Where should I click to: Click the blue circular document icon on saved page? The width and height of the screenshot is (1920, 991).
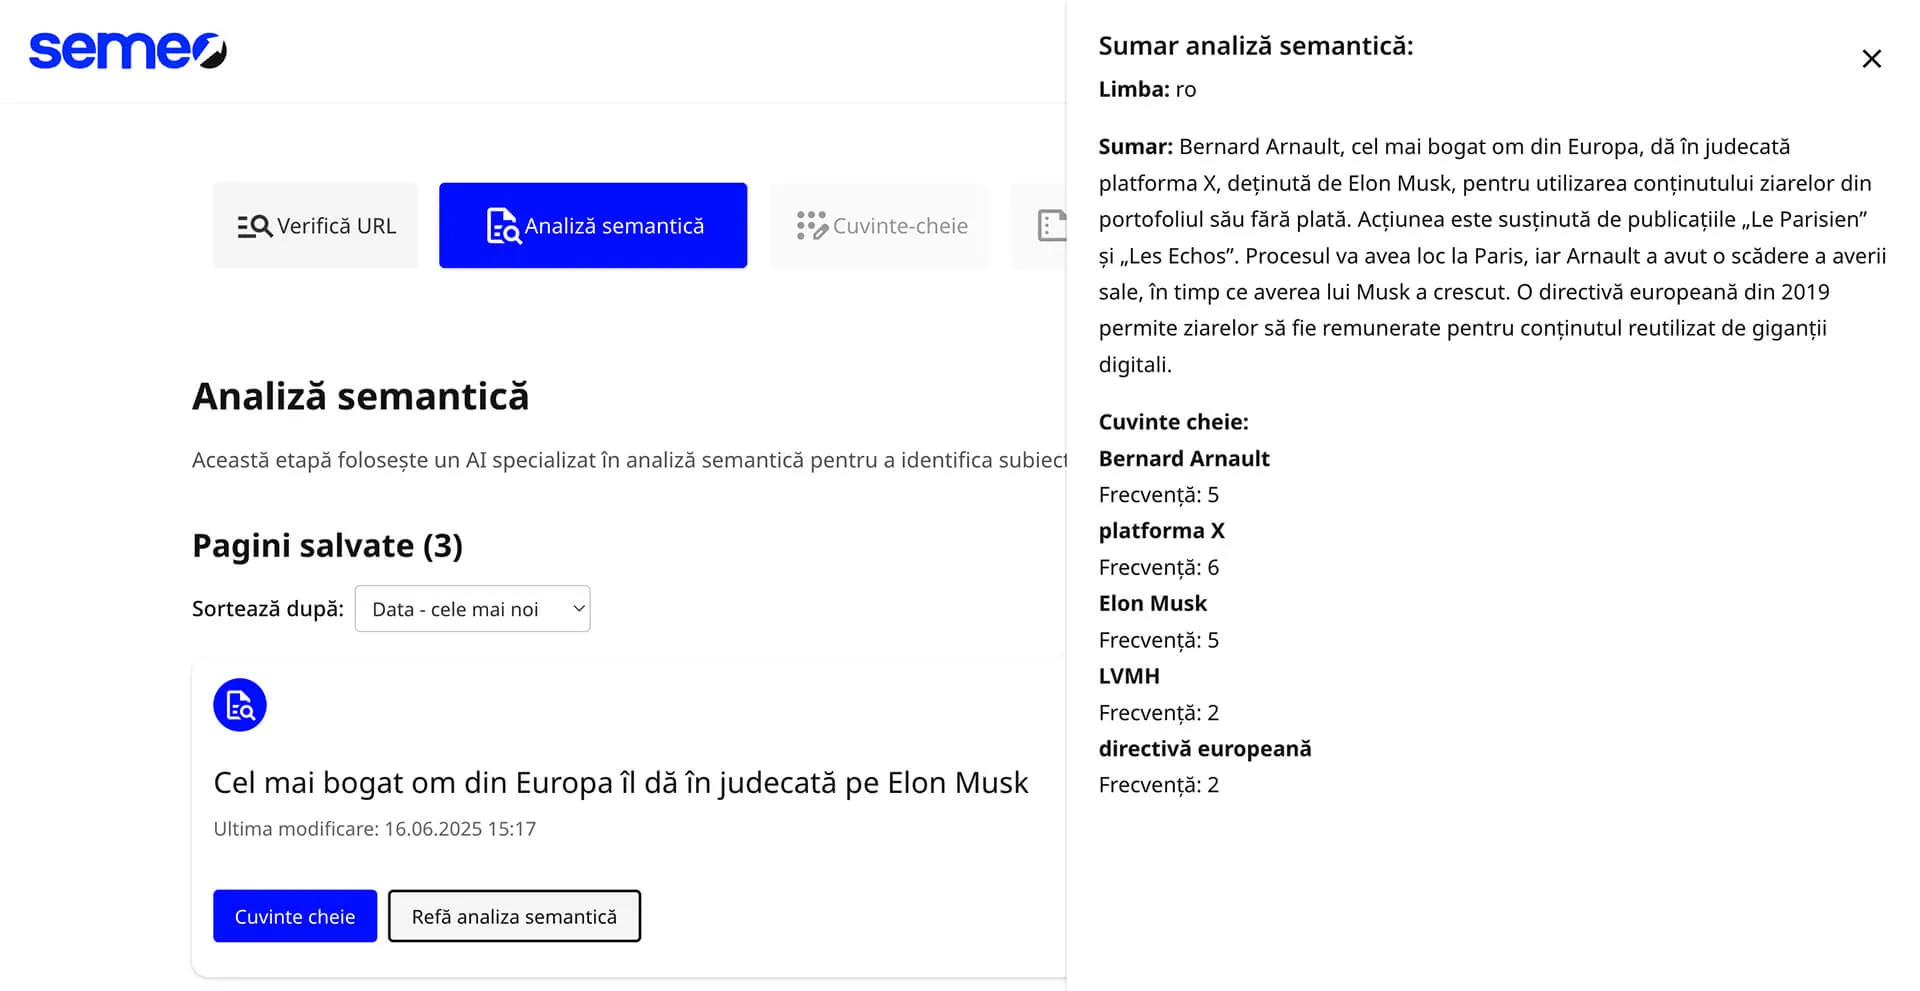(240, 705)
